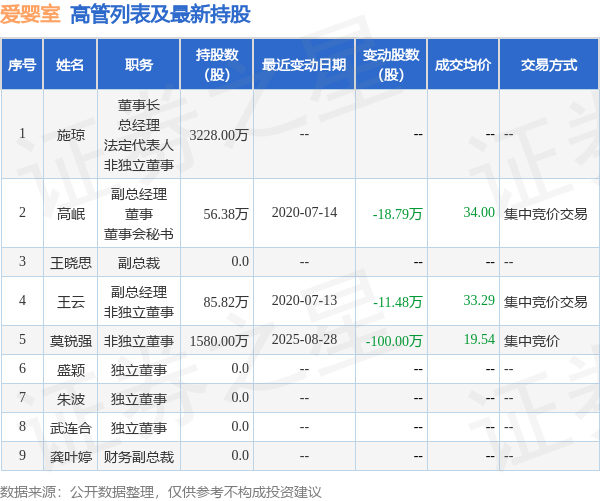This screenshot has height=501, width=600.
Task: Click the 财务副总裁 title
Action: pyautogui.click(x=139, y=457)
